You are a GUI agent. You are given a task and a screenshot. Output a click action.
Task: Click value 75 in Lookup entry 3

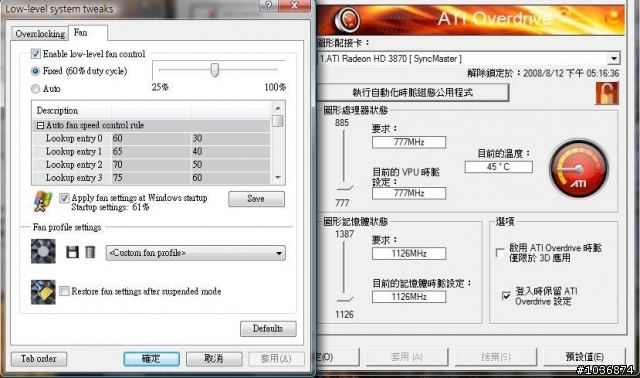[x=118, y=178]
